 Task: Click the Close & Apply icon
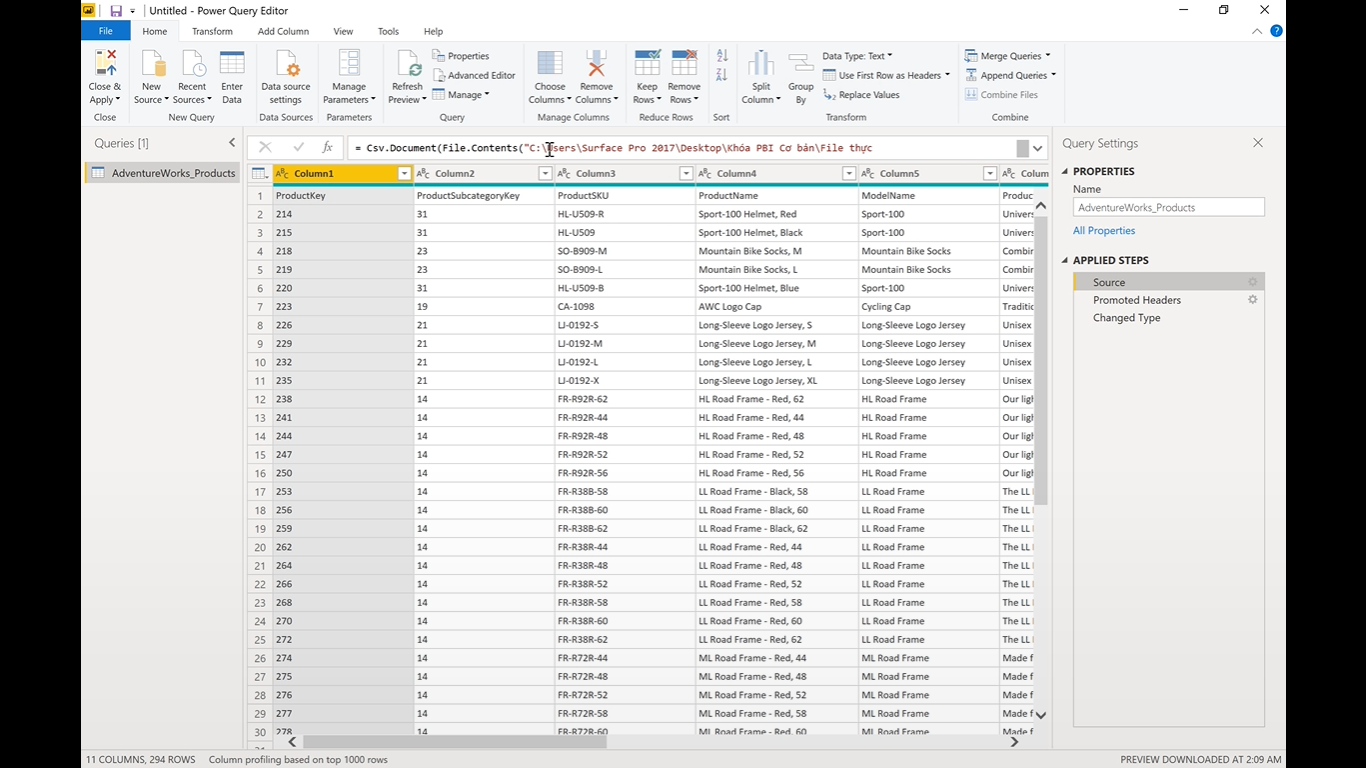pos(104,64)
